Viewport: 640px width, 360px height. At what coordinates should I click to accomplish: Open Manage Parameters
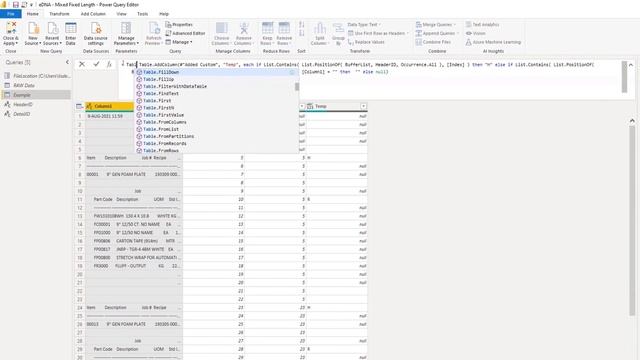click(126, 33)
